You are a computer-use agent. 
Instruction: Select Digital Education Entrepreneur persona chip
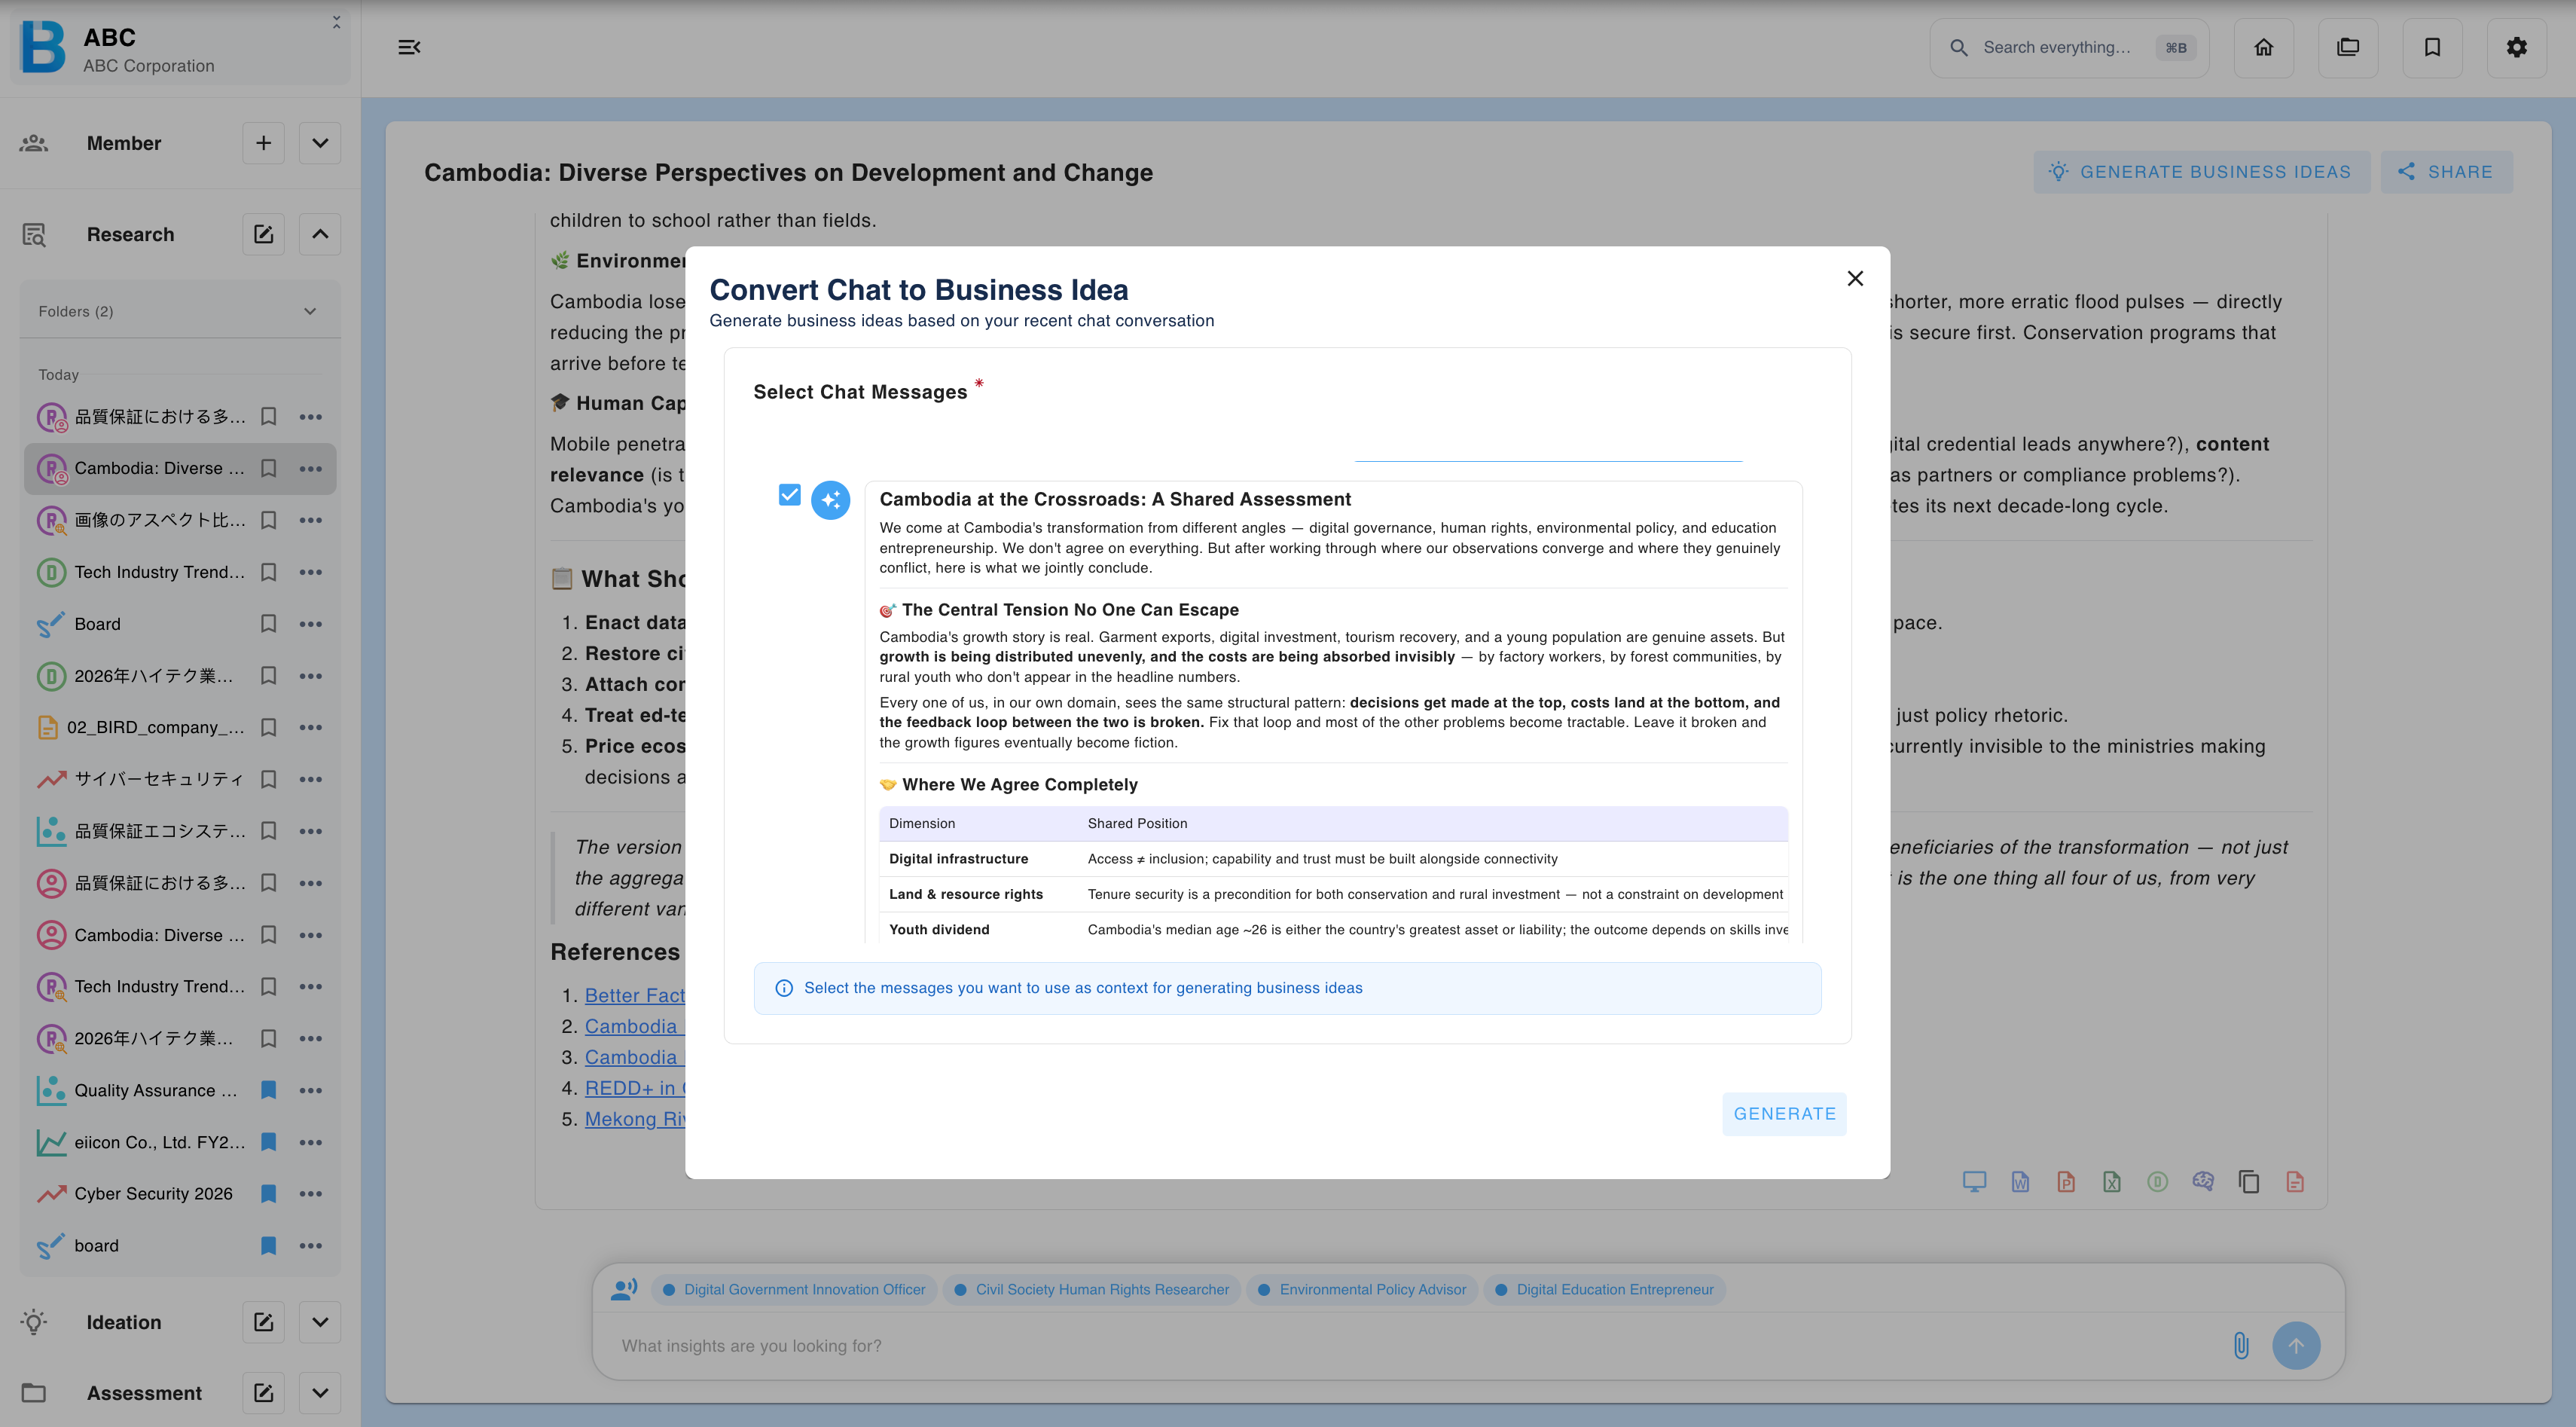pyautogui.click(x=1605, y=1290)
